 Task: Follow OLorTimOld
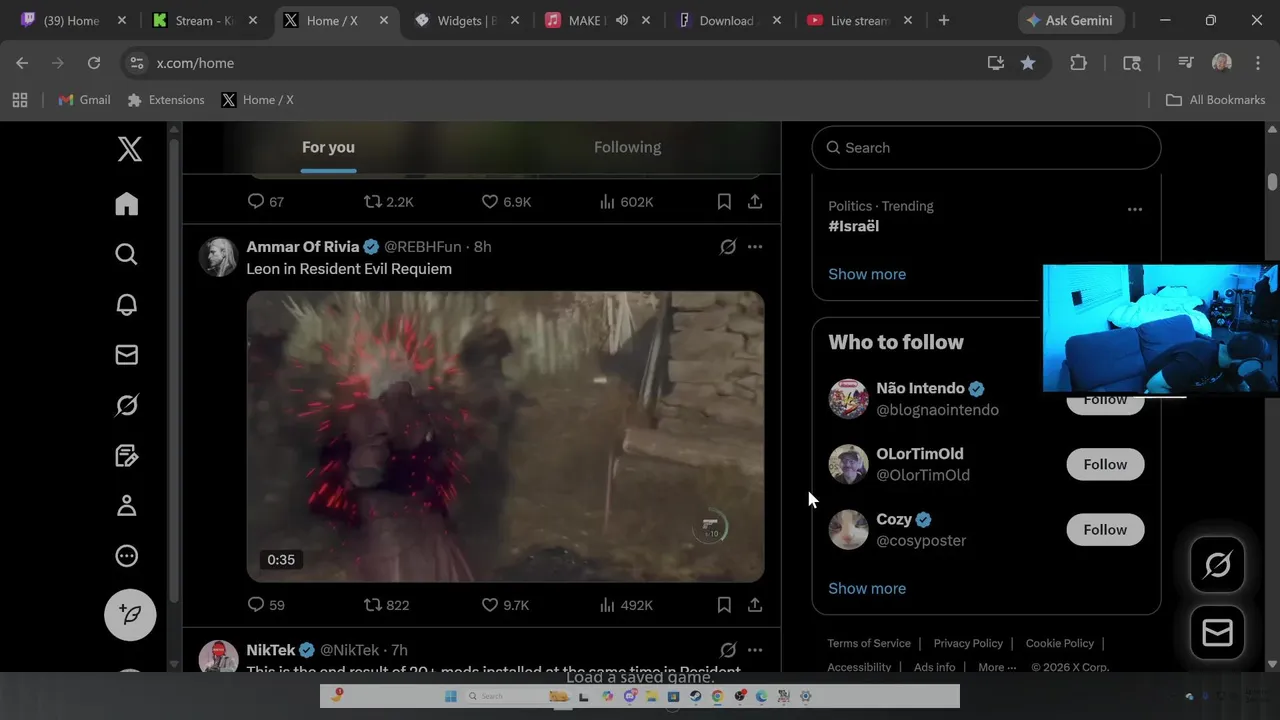pos(1105,464)
